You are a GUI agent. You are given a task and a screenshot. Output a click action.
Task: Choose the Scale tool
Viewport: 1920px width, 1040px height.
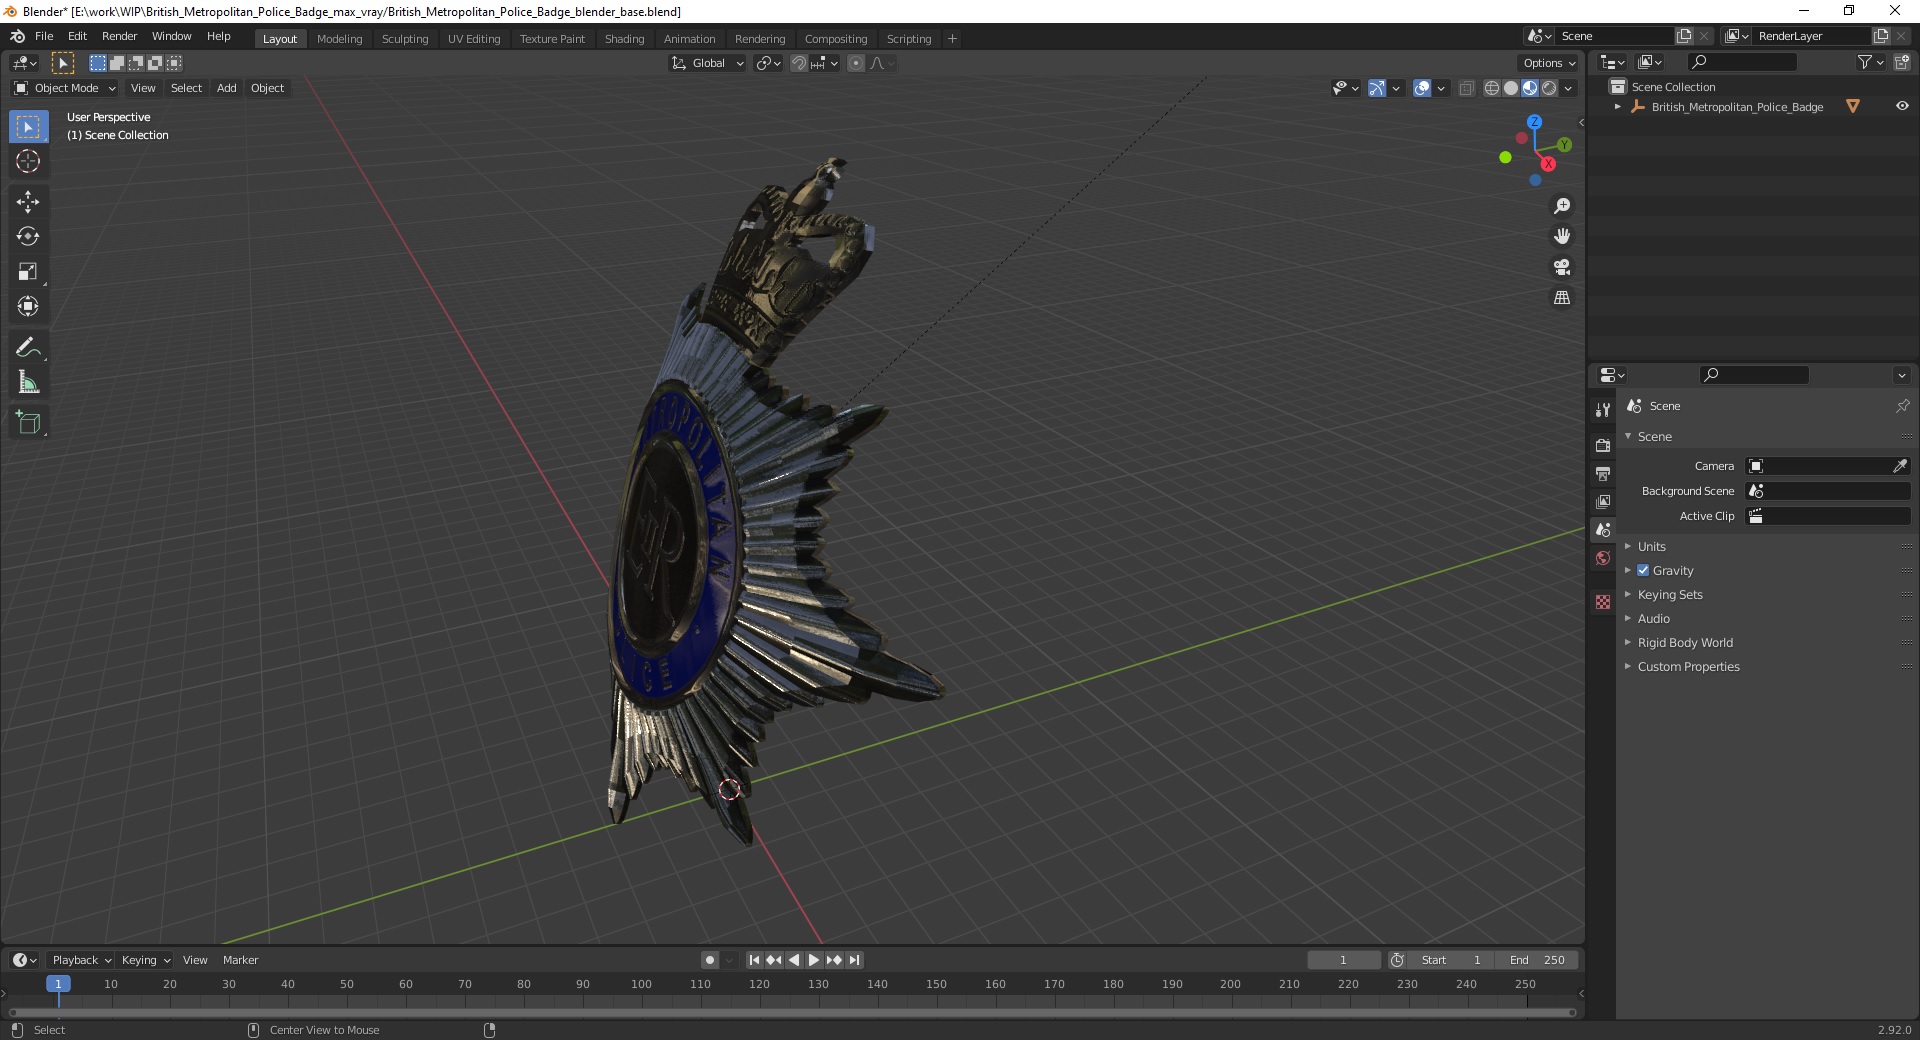point(28,271)
